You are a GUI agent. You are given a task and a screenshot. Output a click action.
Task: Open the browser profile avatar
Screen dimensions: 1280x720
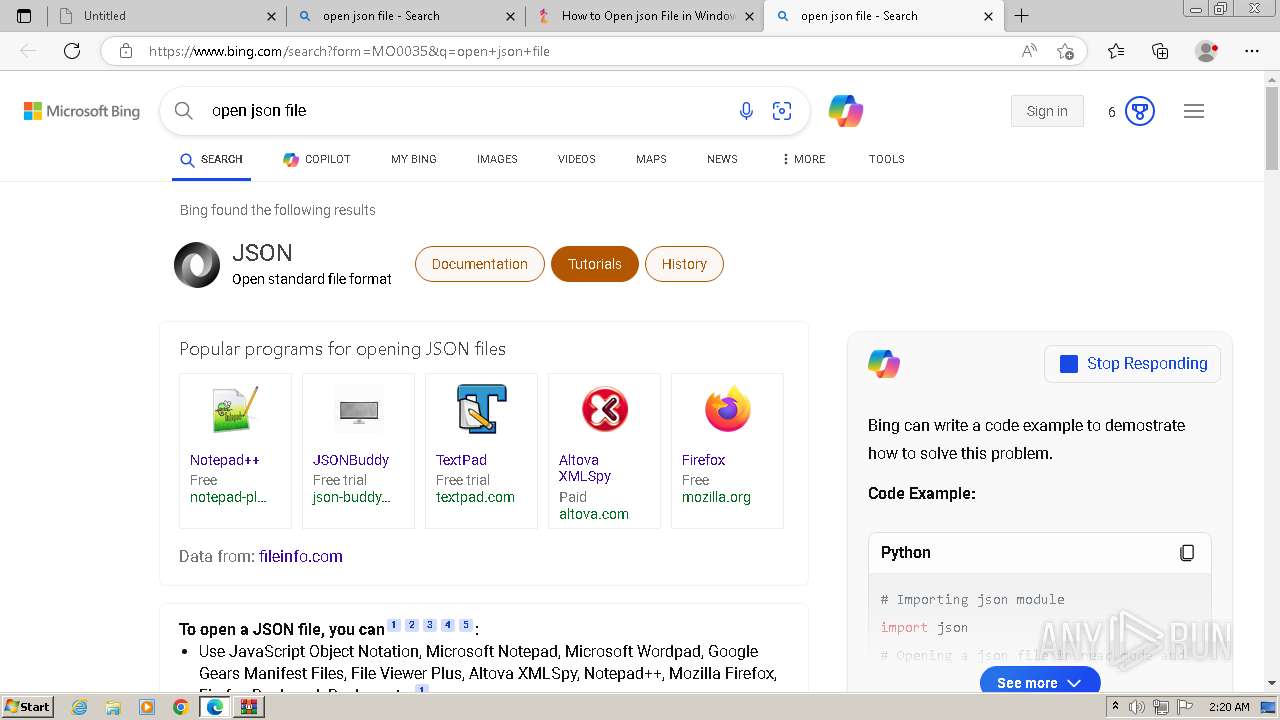[x=1206, y=51]
